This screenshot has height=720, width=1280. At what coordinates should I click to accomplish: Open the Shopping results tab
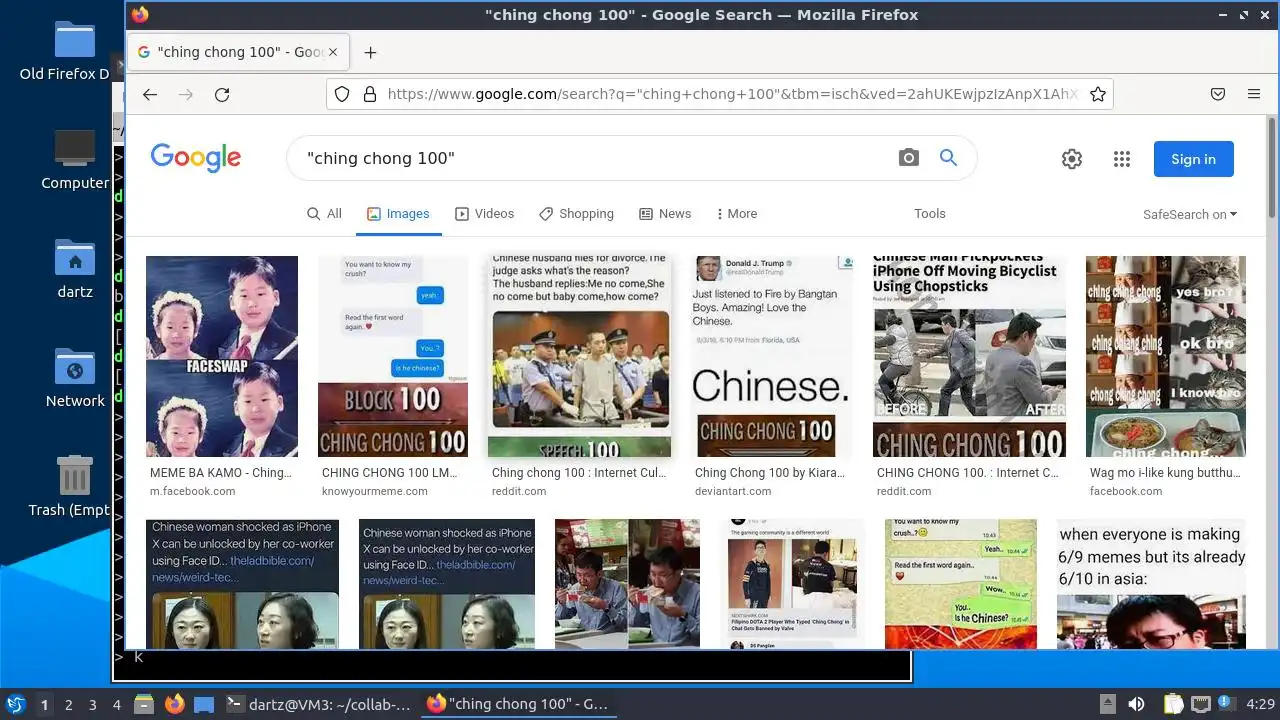coord(576,214)
